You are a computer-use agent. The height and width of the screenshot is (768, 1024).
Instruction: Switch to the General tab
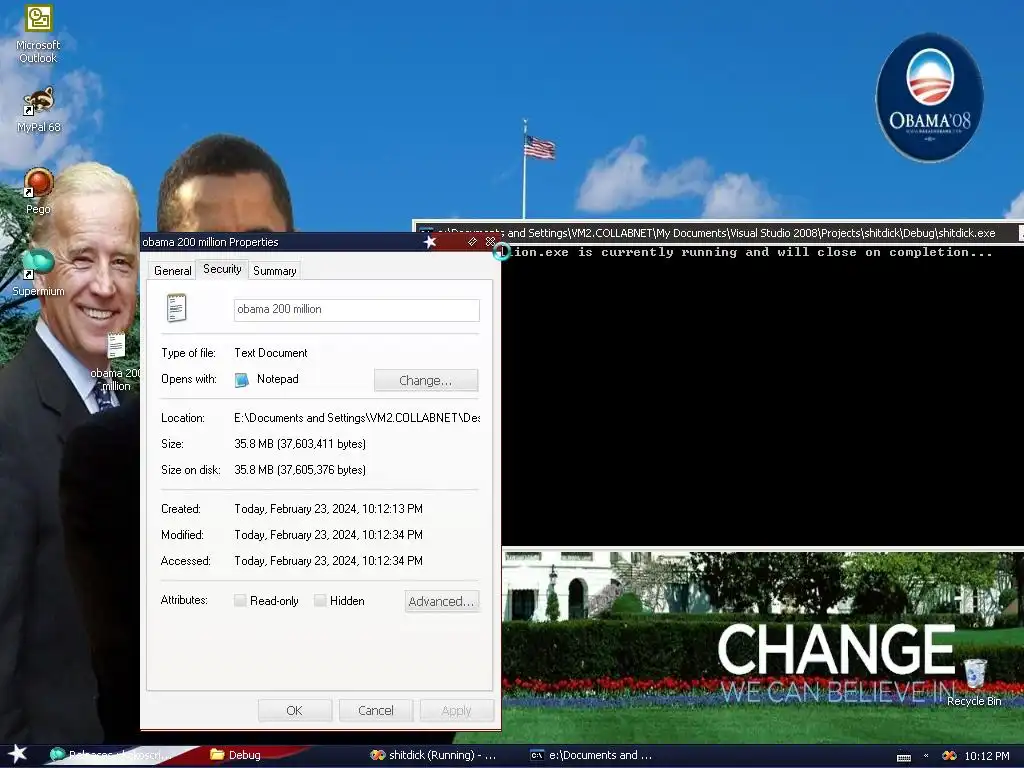(x=172, y=270)
